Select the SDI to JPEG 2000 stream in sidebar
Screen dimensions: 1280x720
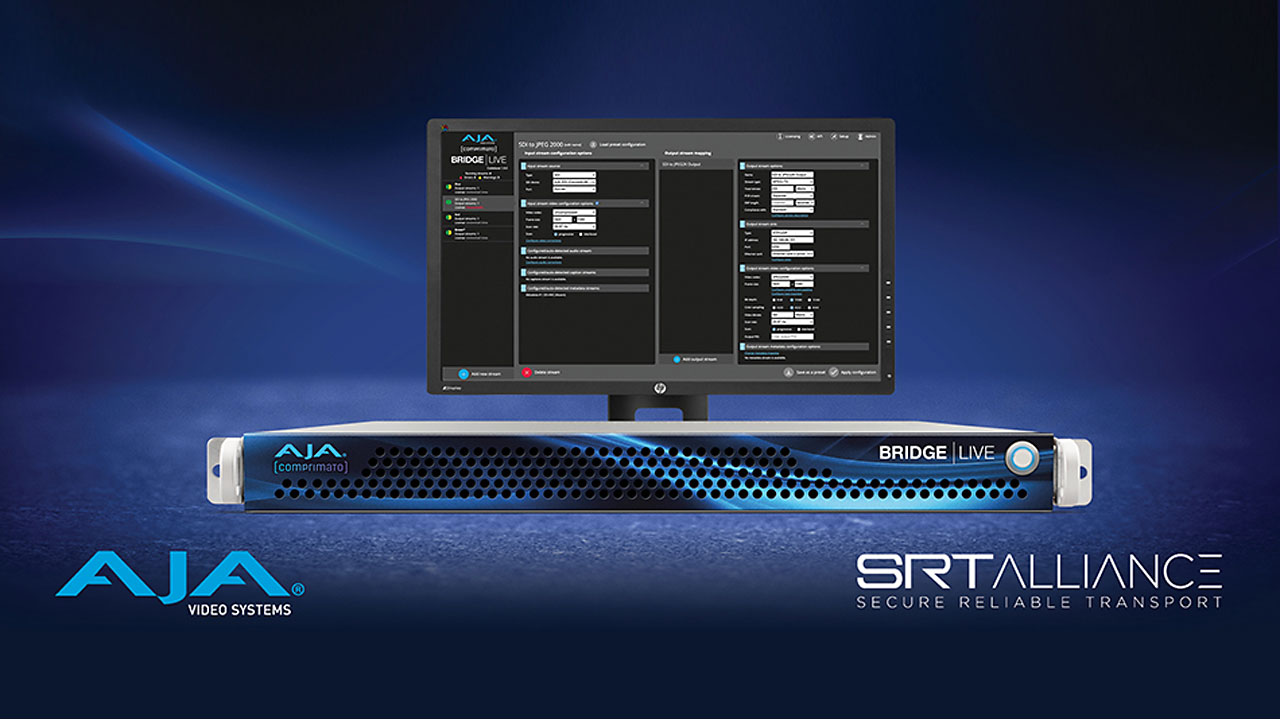(478, 203)
